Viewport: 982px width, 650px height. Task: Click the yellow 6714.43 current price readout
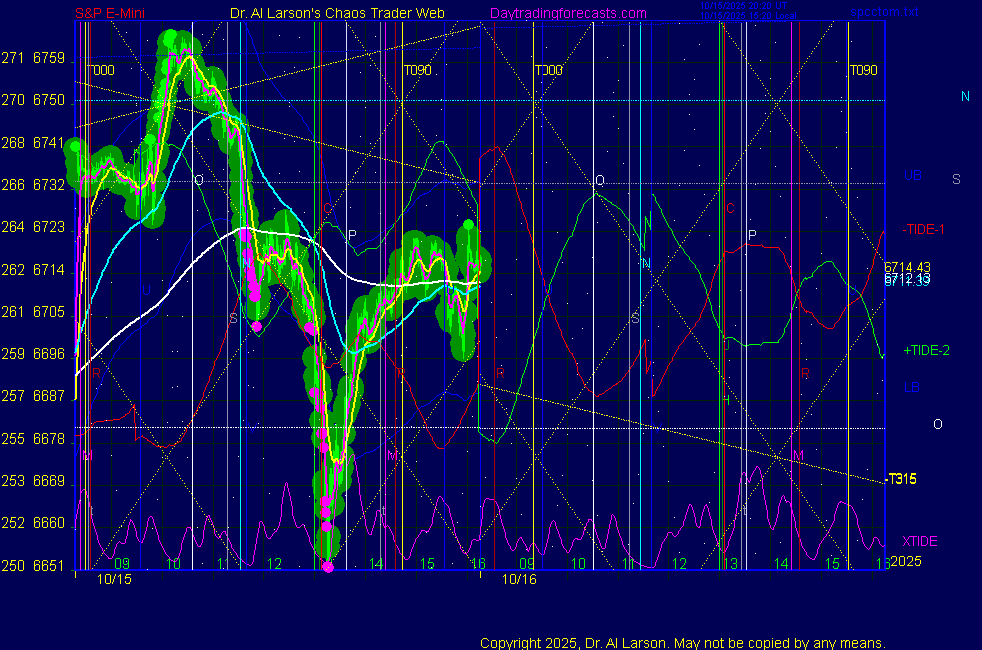(x=907, y=266)
